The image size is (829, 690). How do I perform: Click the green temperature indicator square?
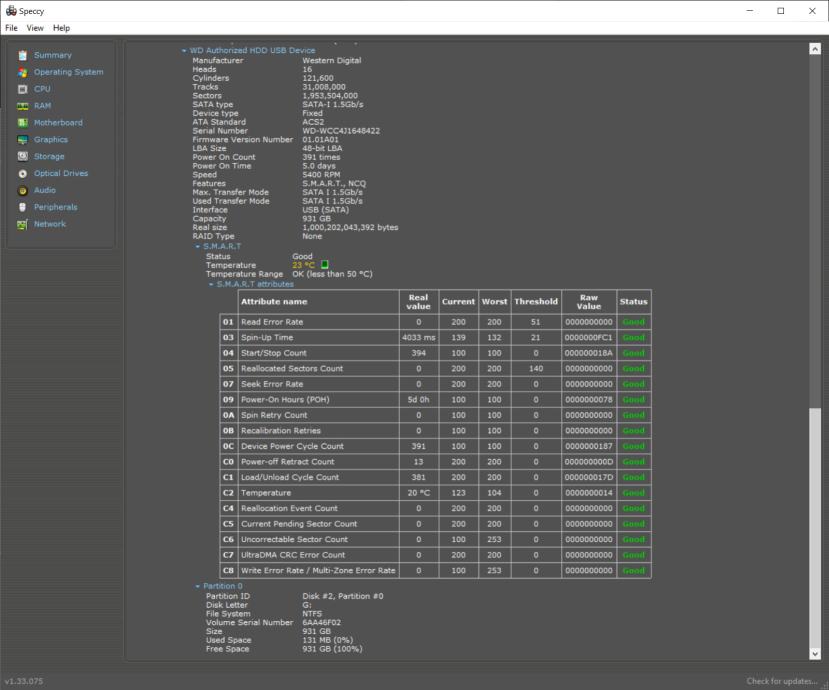tap(324, 265)
